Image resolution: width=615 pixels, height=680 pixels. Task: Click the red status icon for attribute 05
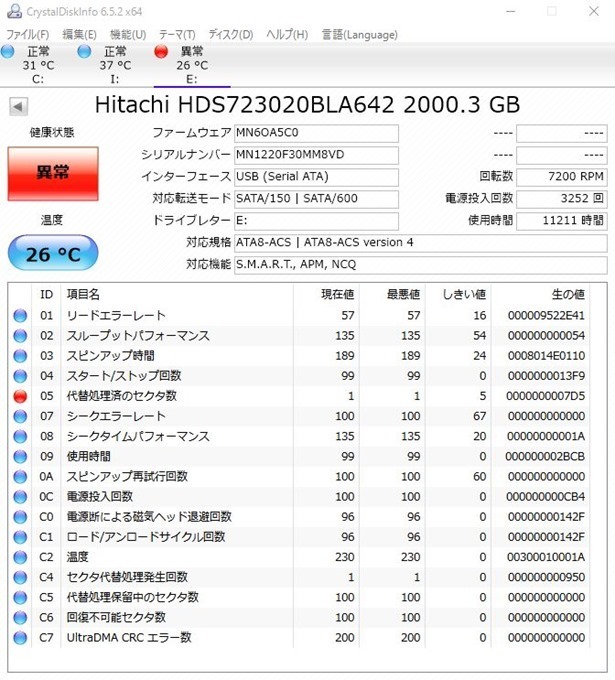pyautogui.click(x=20, y=396)
